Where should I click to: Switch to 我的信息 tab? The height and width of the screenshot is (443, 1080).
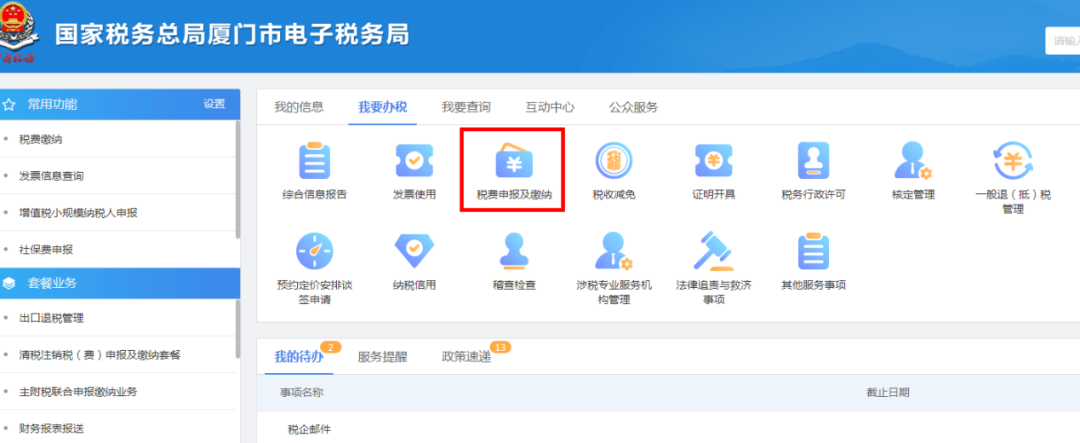coord(299,107)
